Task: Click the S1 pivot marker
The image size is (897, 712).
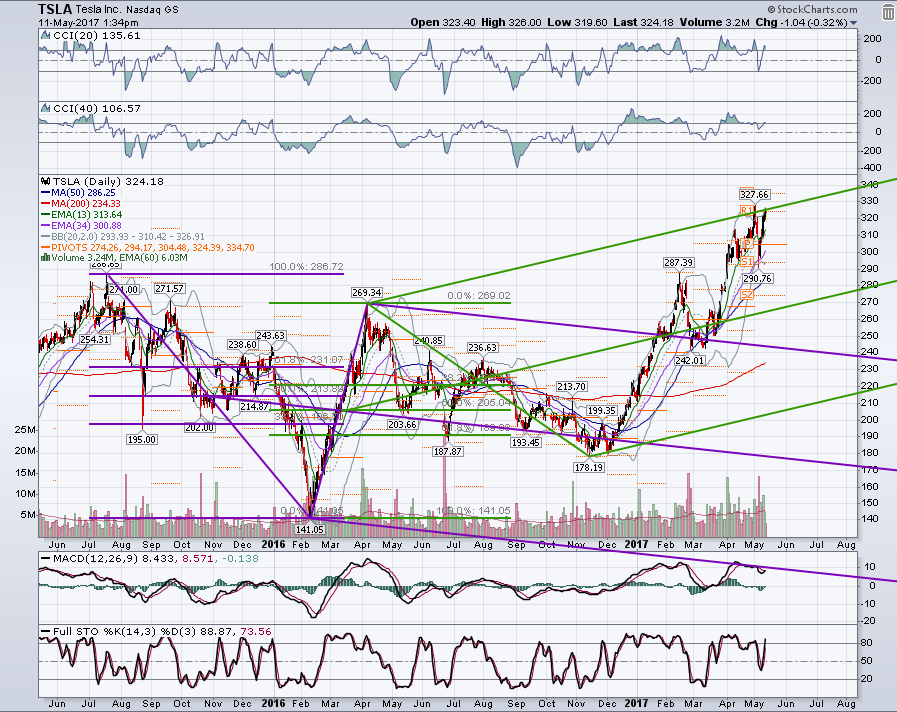Action: point(747,262)
